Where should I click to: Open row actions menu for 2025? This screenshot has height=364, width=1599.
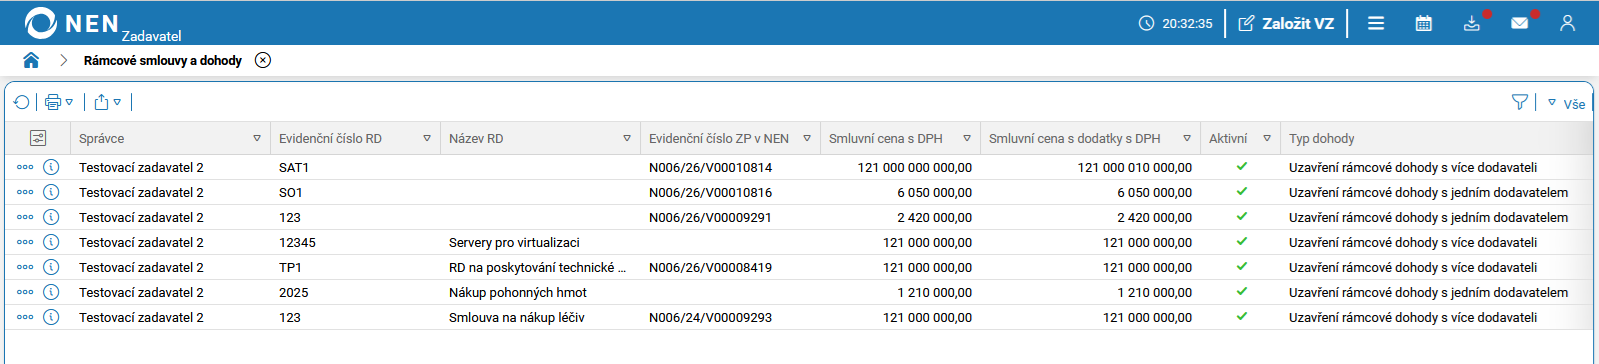coord(25,292)
